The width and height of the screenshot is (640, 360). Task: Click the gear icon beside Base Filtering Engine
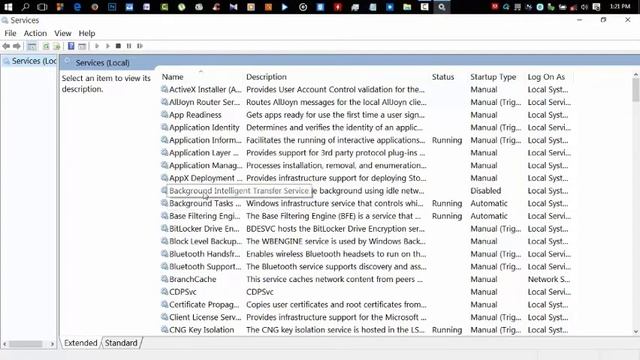[x=164, y=216]
